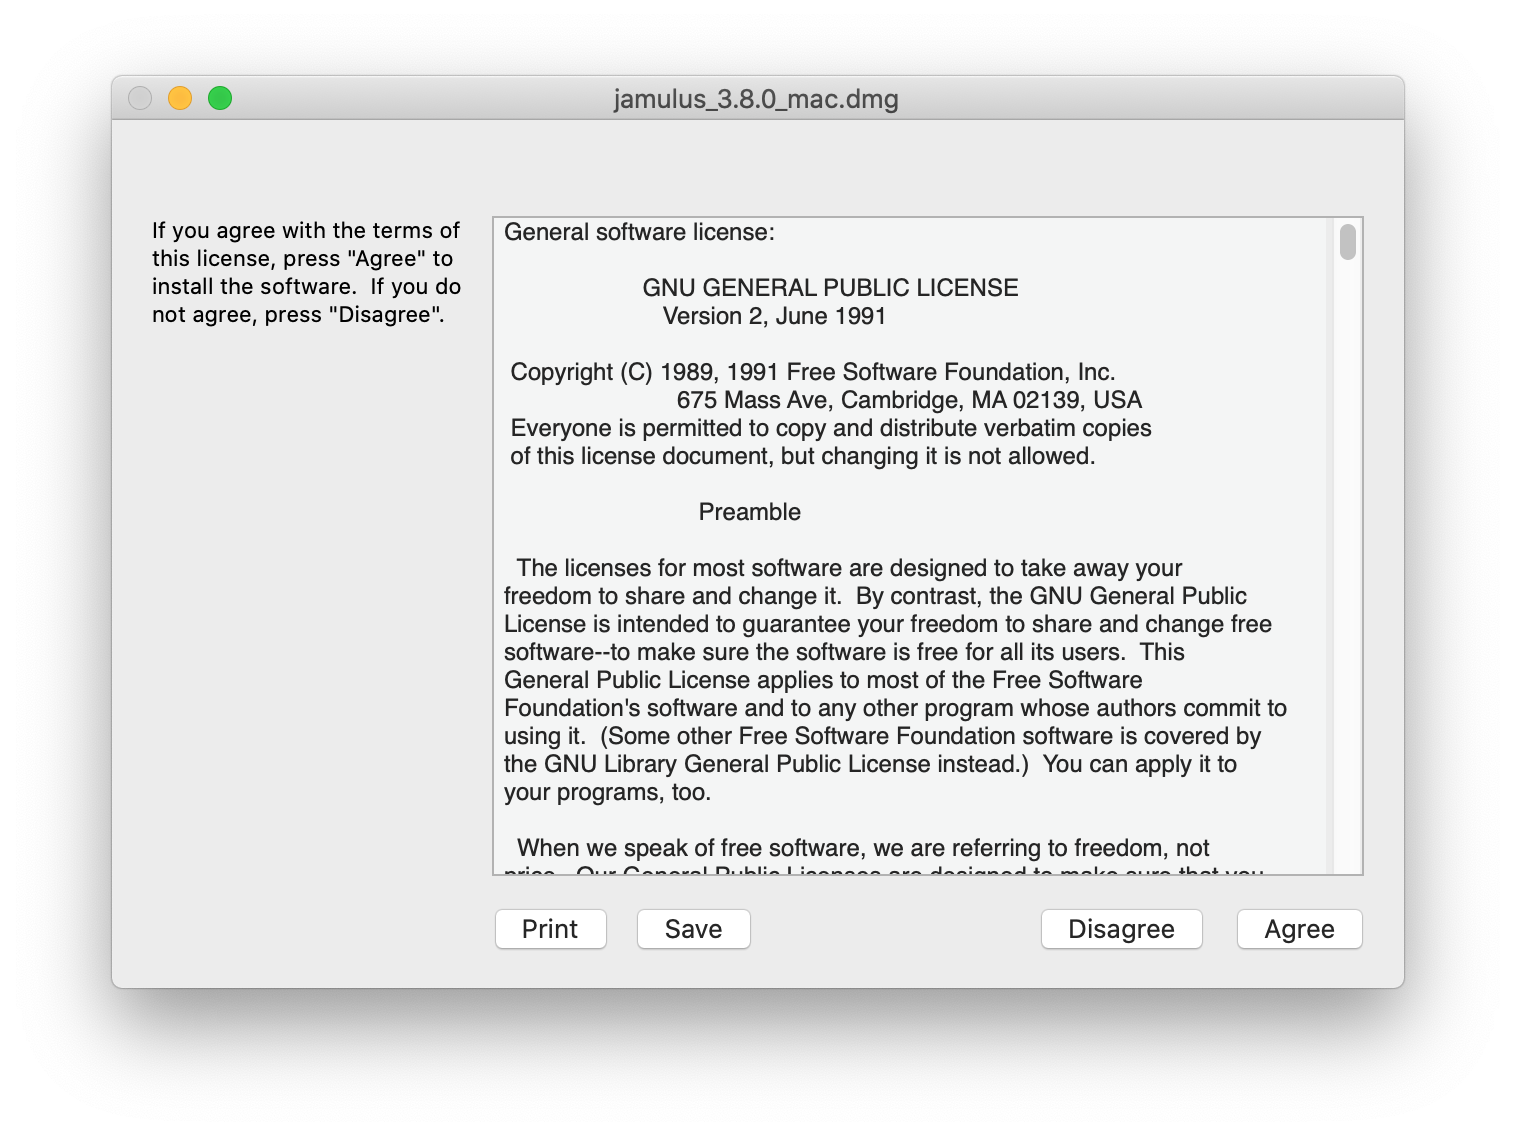This screenshot has height=1136, width=1516.
Task: Print the license text
Action: pos(550,929)
